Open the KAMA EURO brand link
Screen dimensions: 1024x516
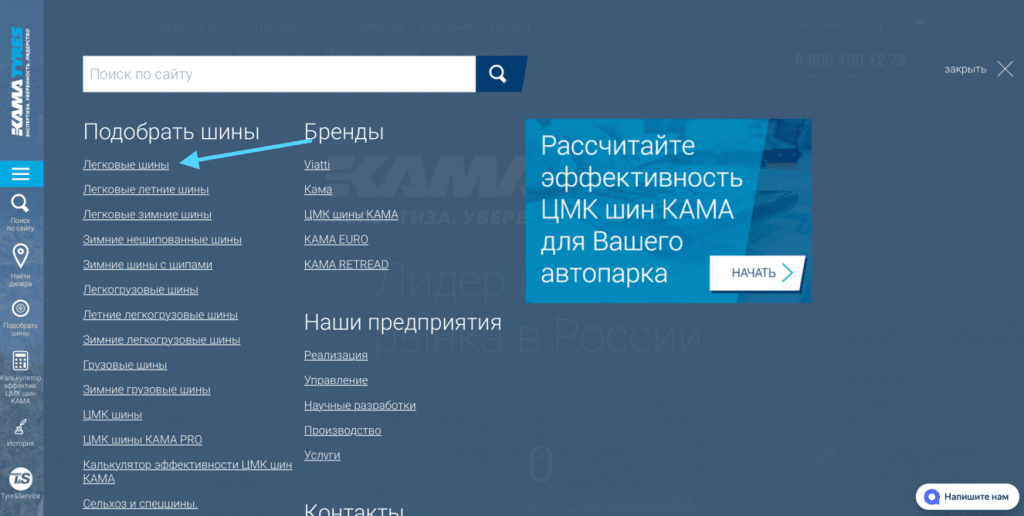coord(336,240)
